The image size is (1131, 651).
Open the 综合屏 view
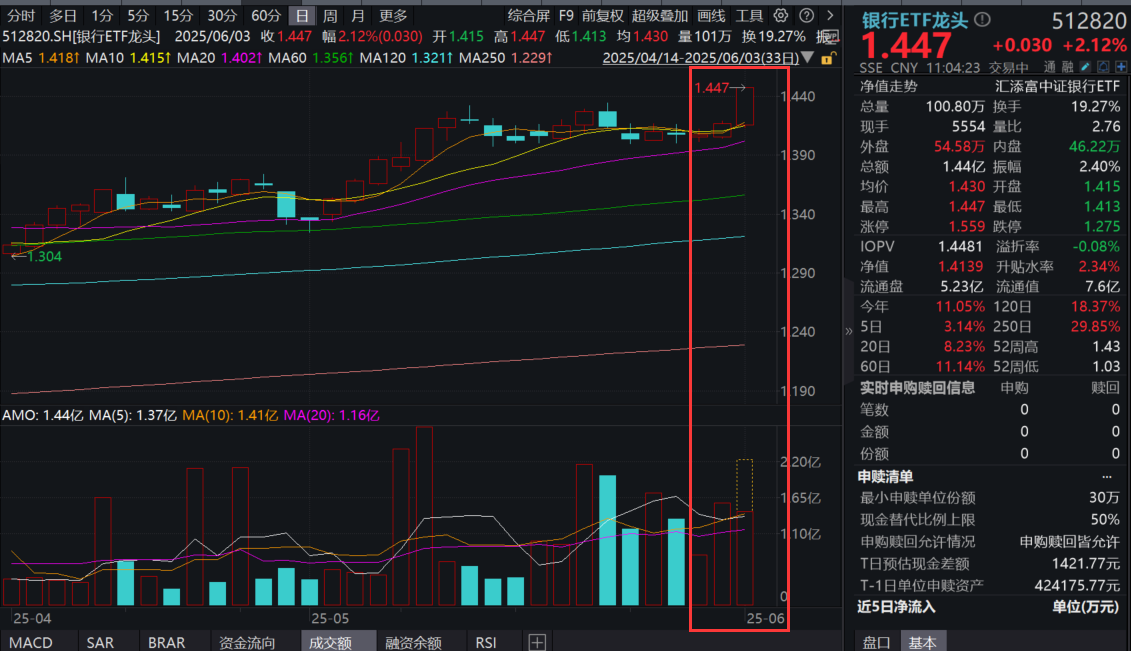coord(529,15)
